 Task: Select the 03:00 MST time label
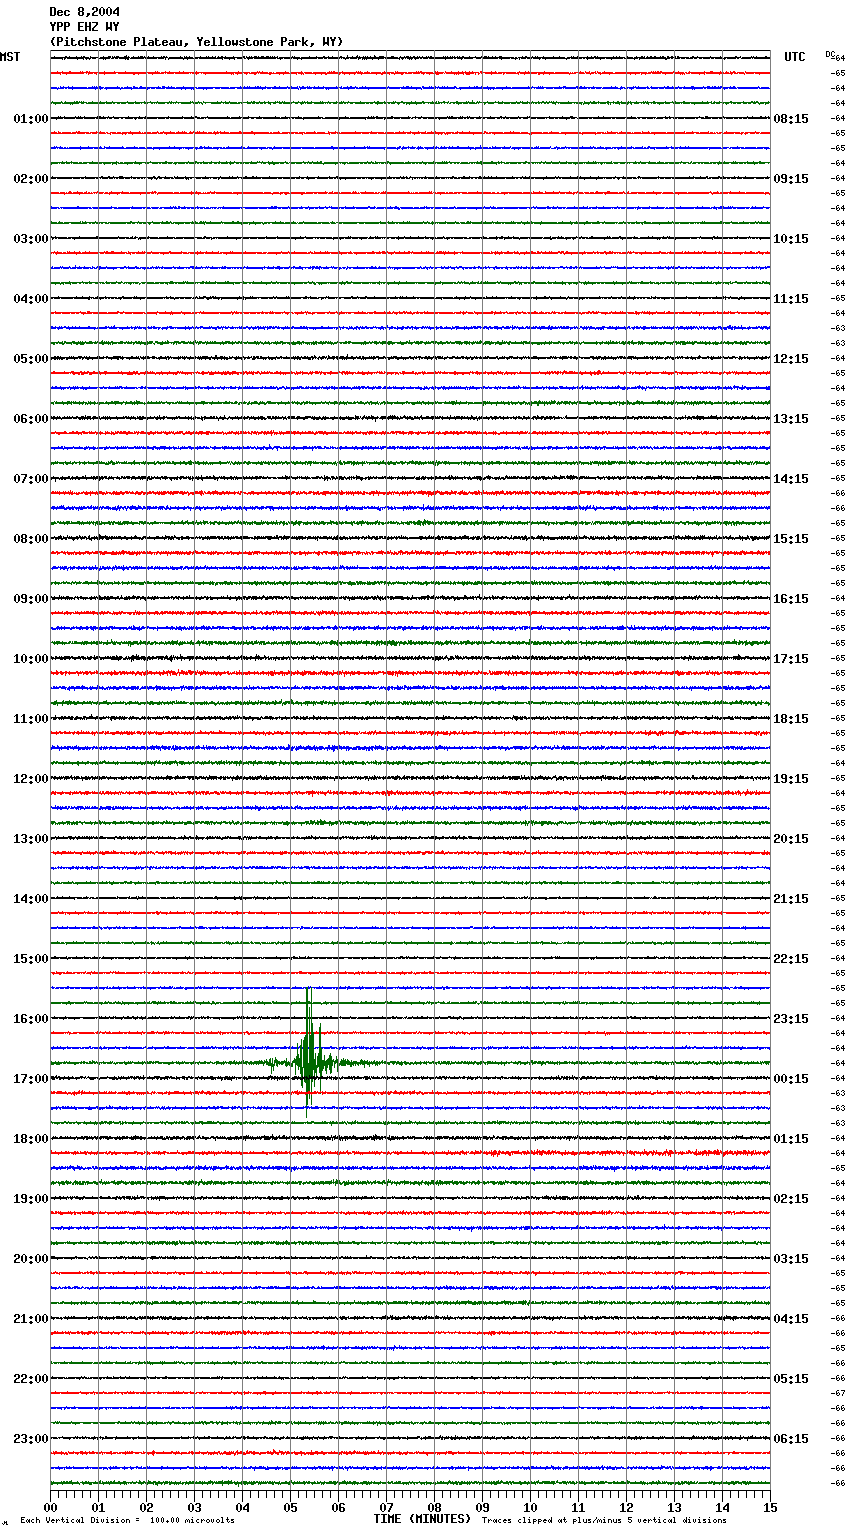[30, 239]
